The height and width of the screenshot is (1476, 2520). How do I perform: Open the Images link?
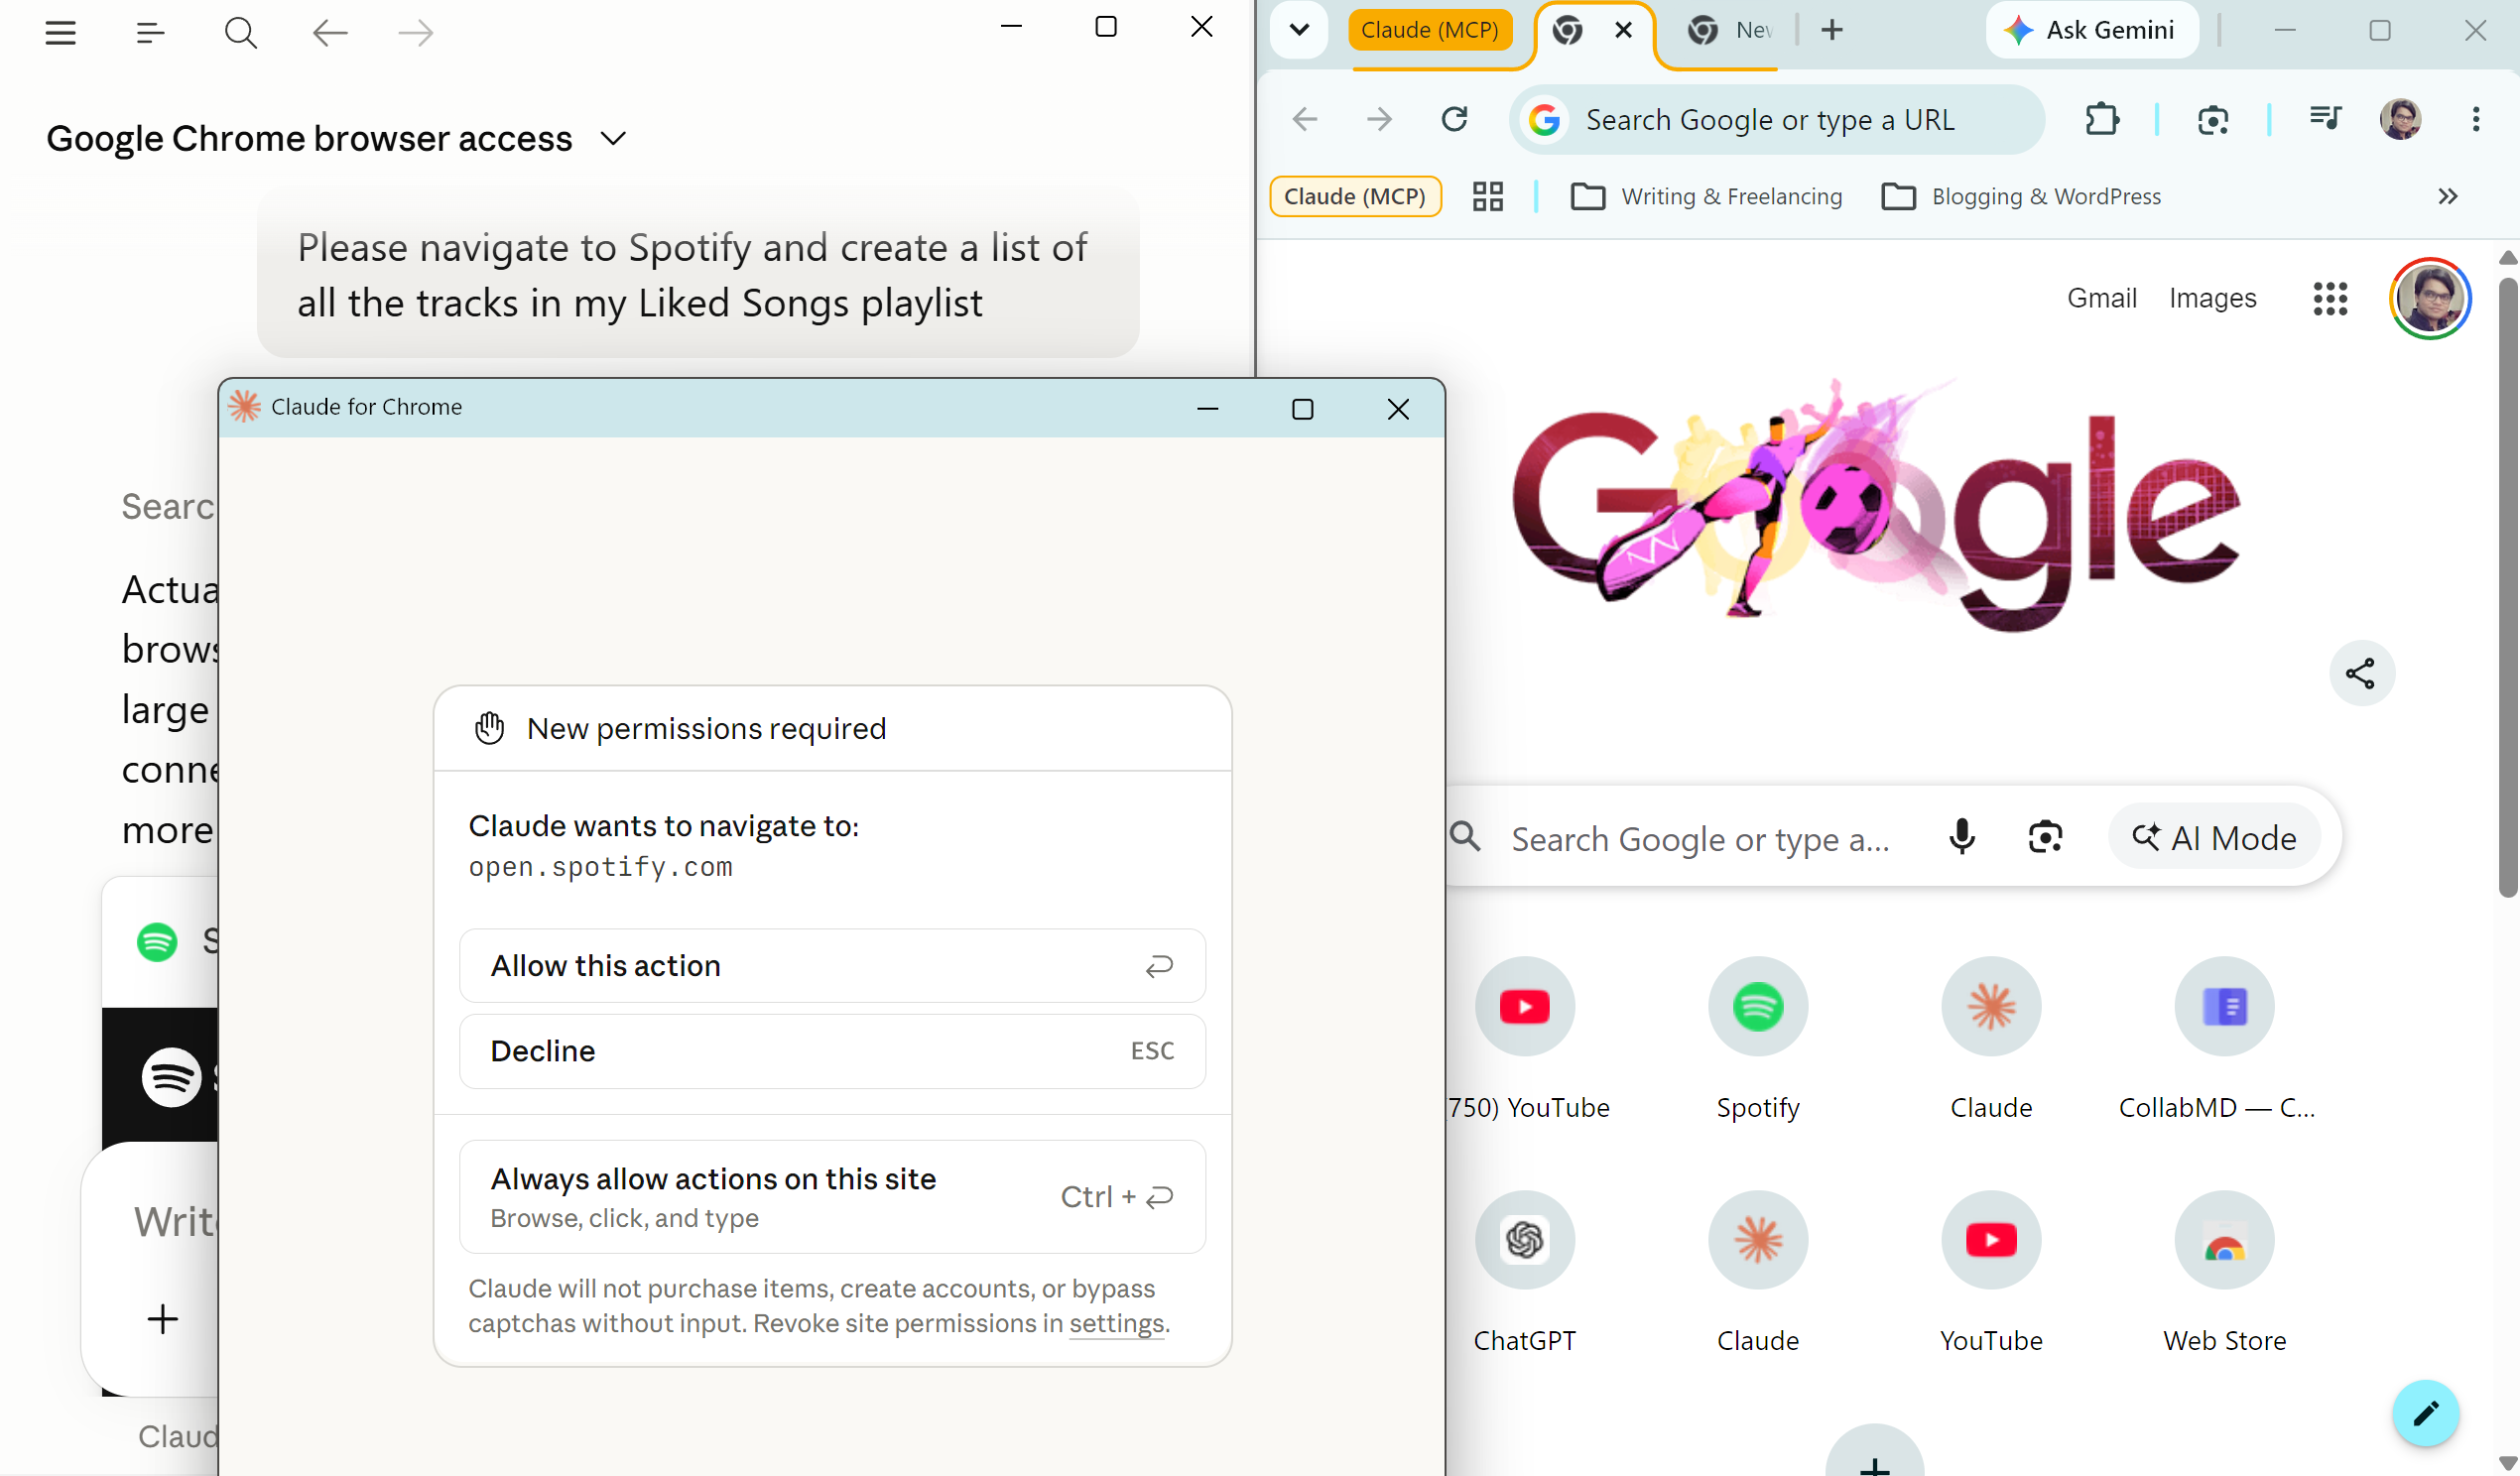2212,298
